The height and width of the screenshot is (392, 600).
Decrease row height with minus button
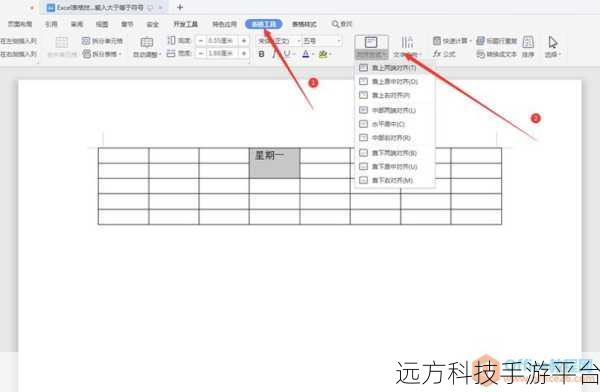tap(201, 41)
